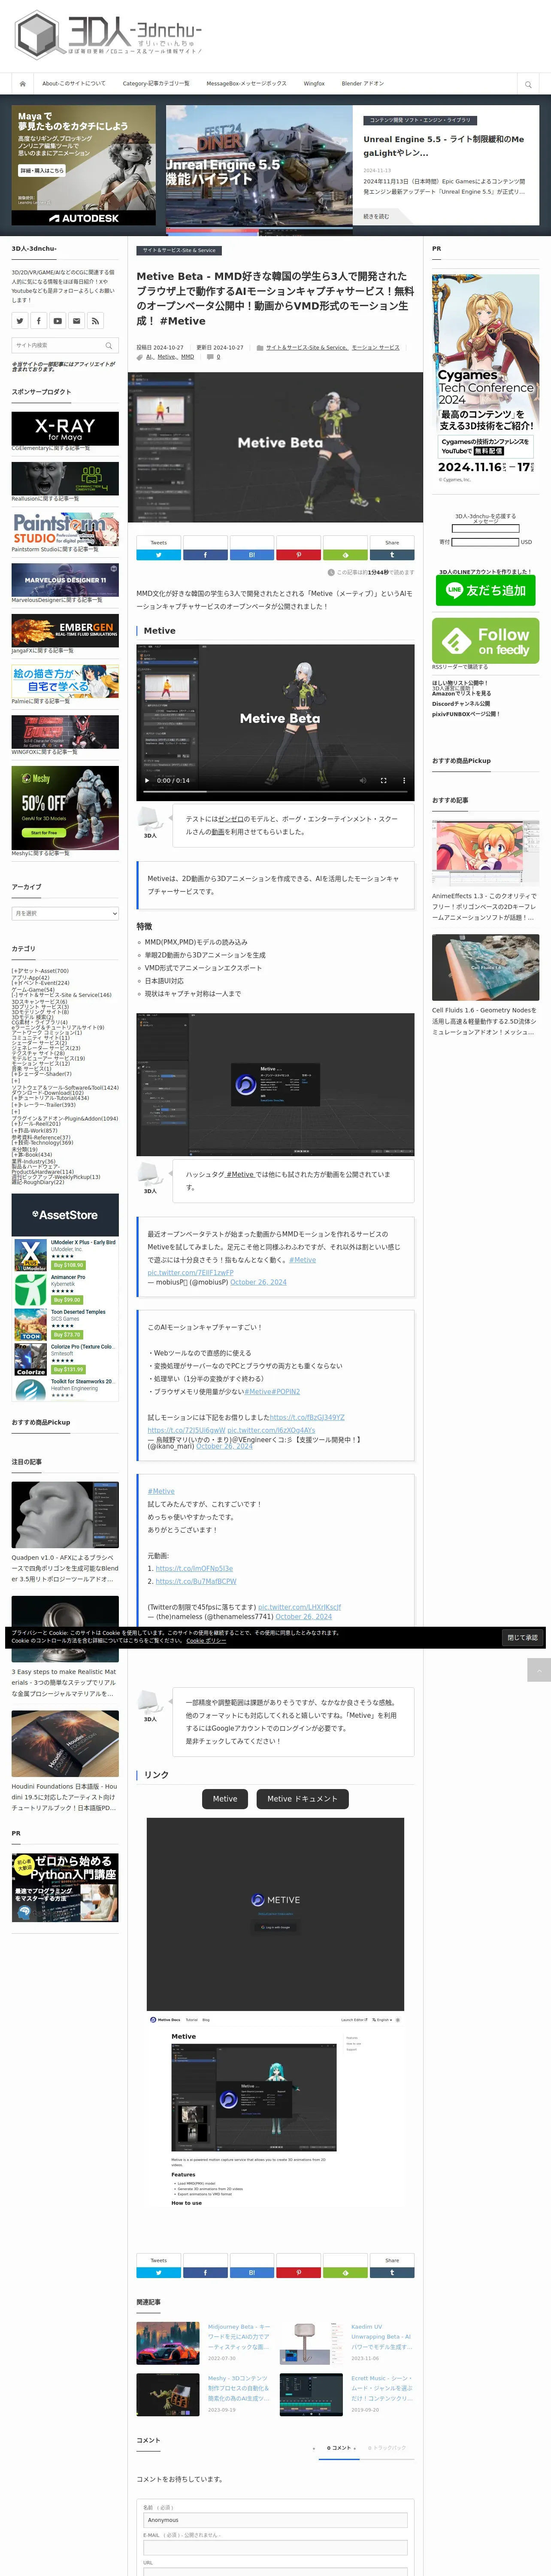
Task: Click the comment name field with Anonymous
Action: click(x=275, y=2520)
